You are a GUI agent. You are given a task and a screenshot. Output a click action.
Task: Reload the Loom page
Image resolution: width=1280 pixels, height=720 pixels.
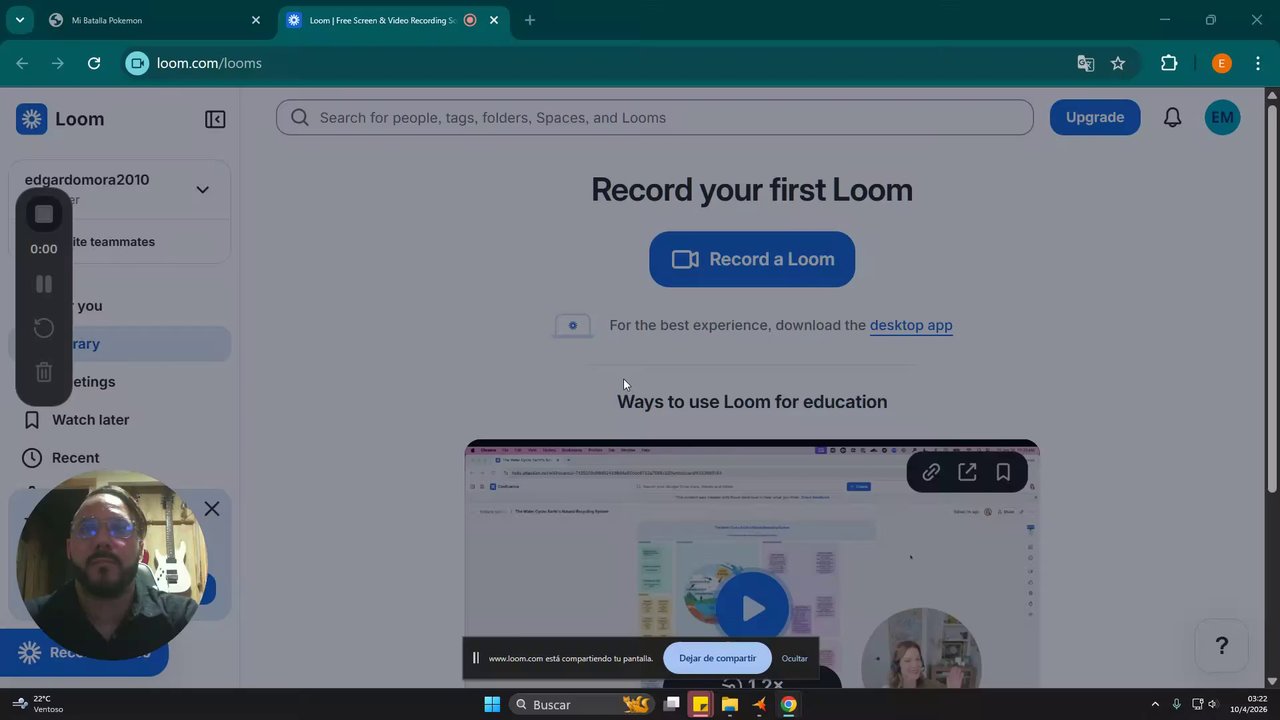[x=94, y=63]
